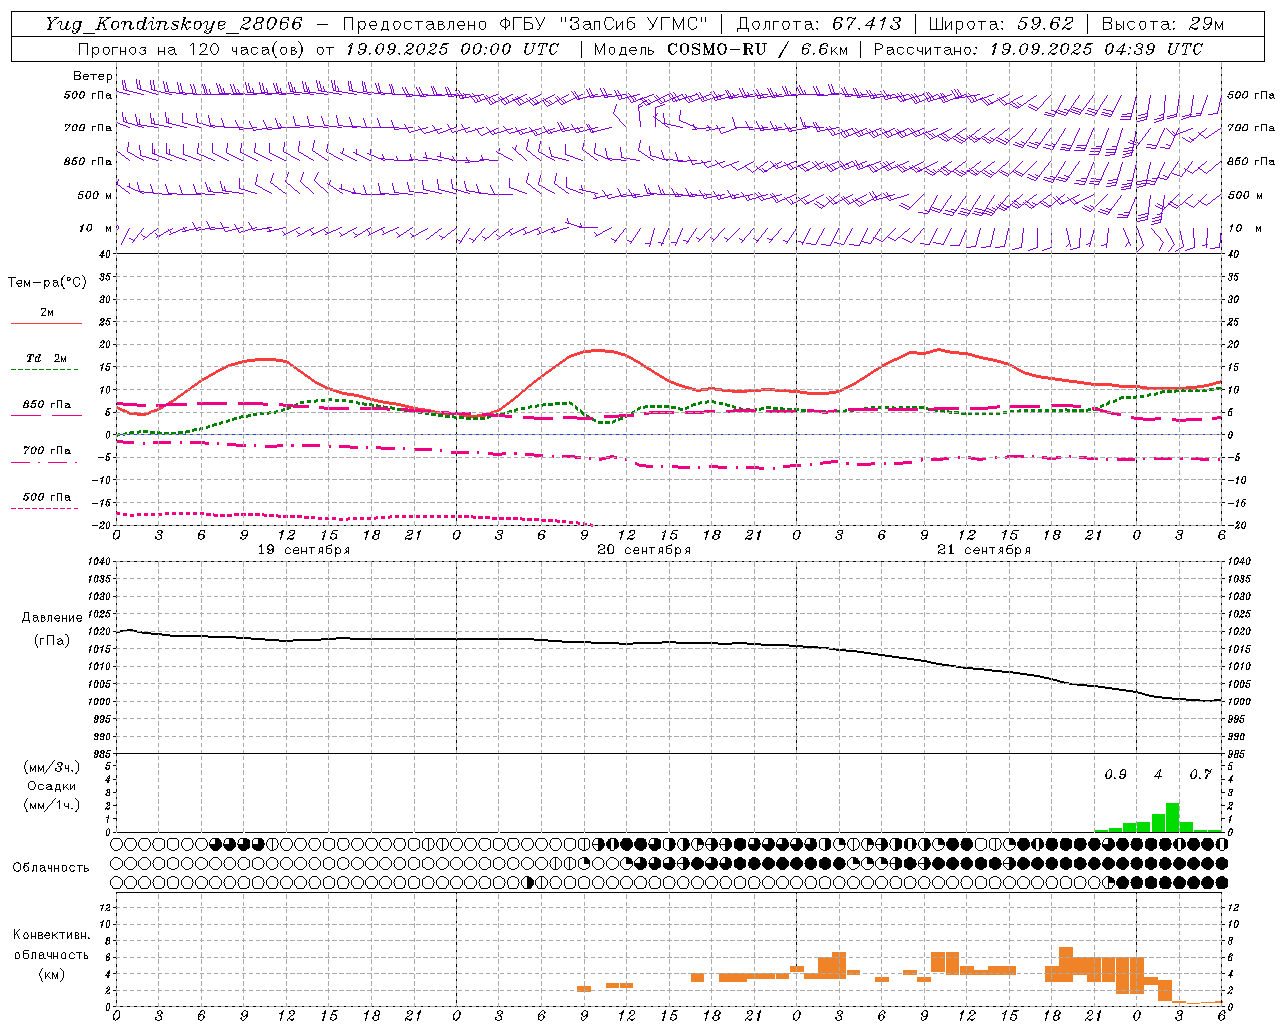The height and width of the screenshot is (1024, 1280).
Task: Click the latitude value Широта: 59.62
Action: click(1001, 24)
